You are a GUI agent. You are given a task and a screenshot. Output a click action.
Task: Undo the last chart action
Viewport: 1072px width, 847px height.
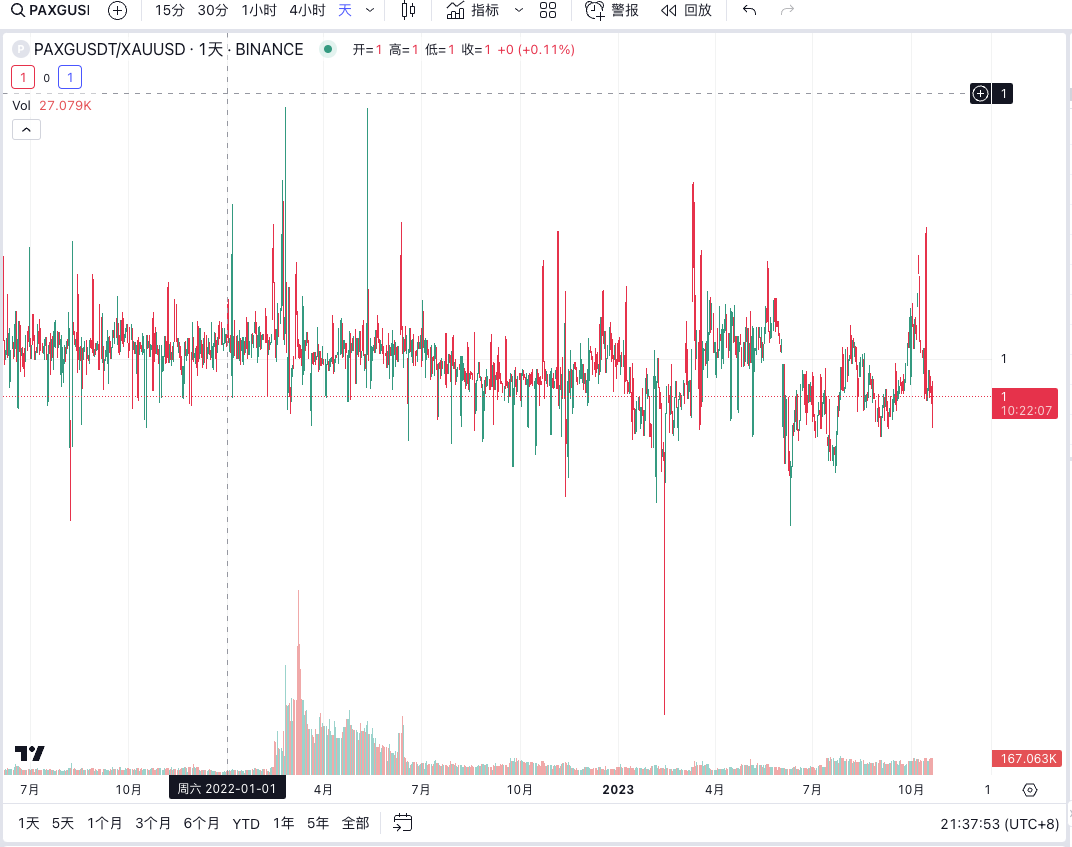pyautogui.click(x=749, y=10)
